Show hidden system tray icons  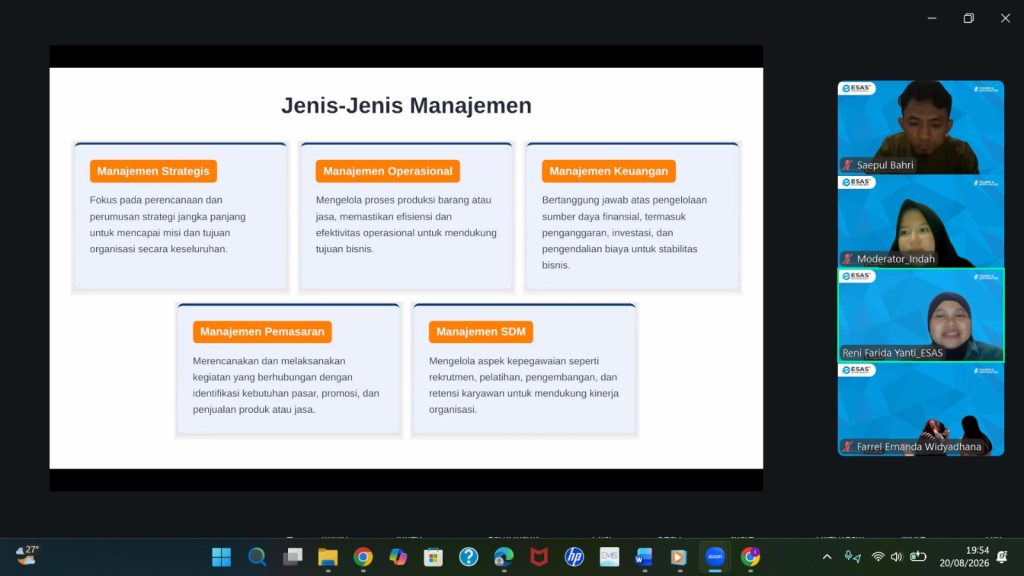(x=827, y=557)
